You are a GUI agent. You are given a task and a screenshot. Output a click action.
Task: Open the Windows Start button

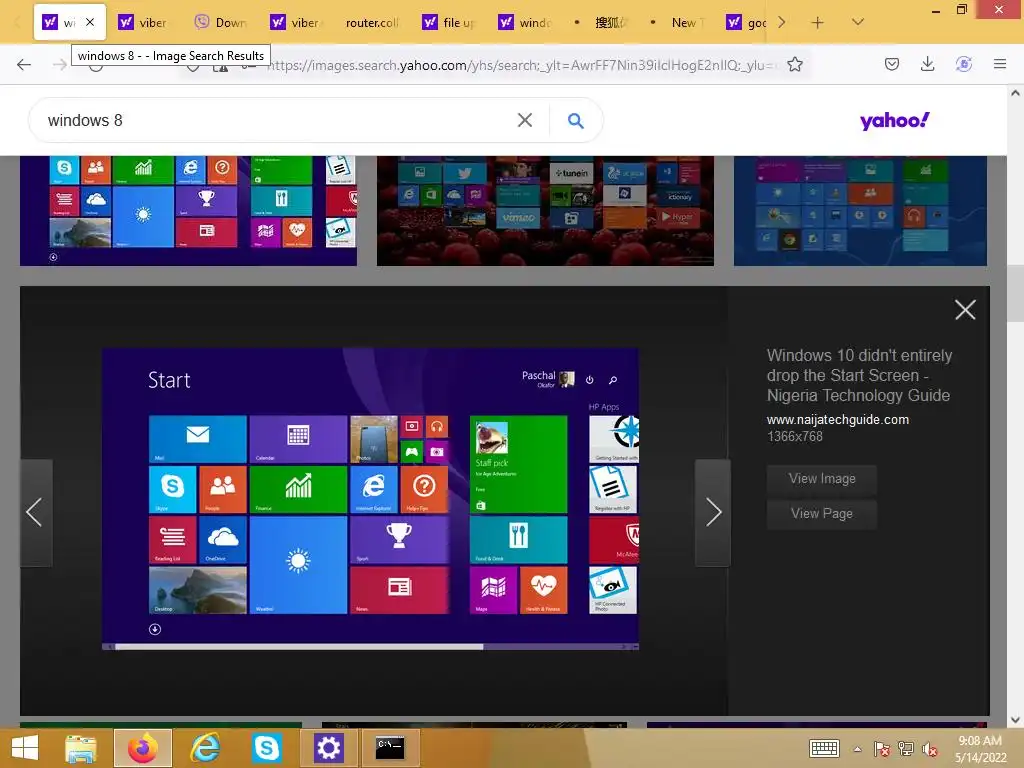point(25,748)
